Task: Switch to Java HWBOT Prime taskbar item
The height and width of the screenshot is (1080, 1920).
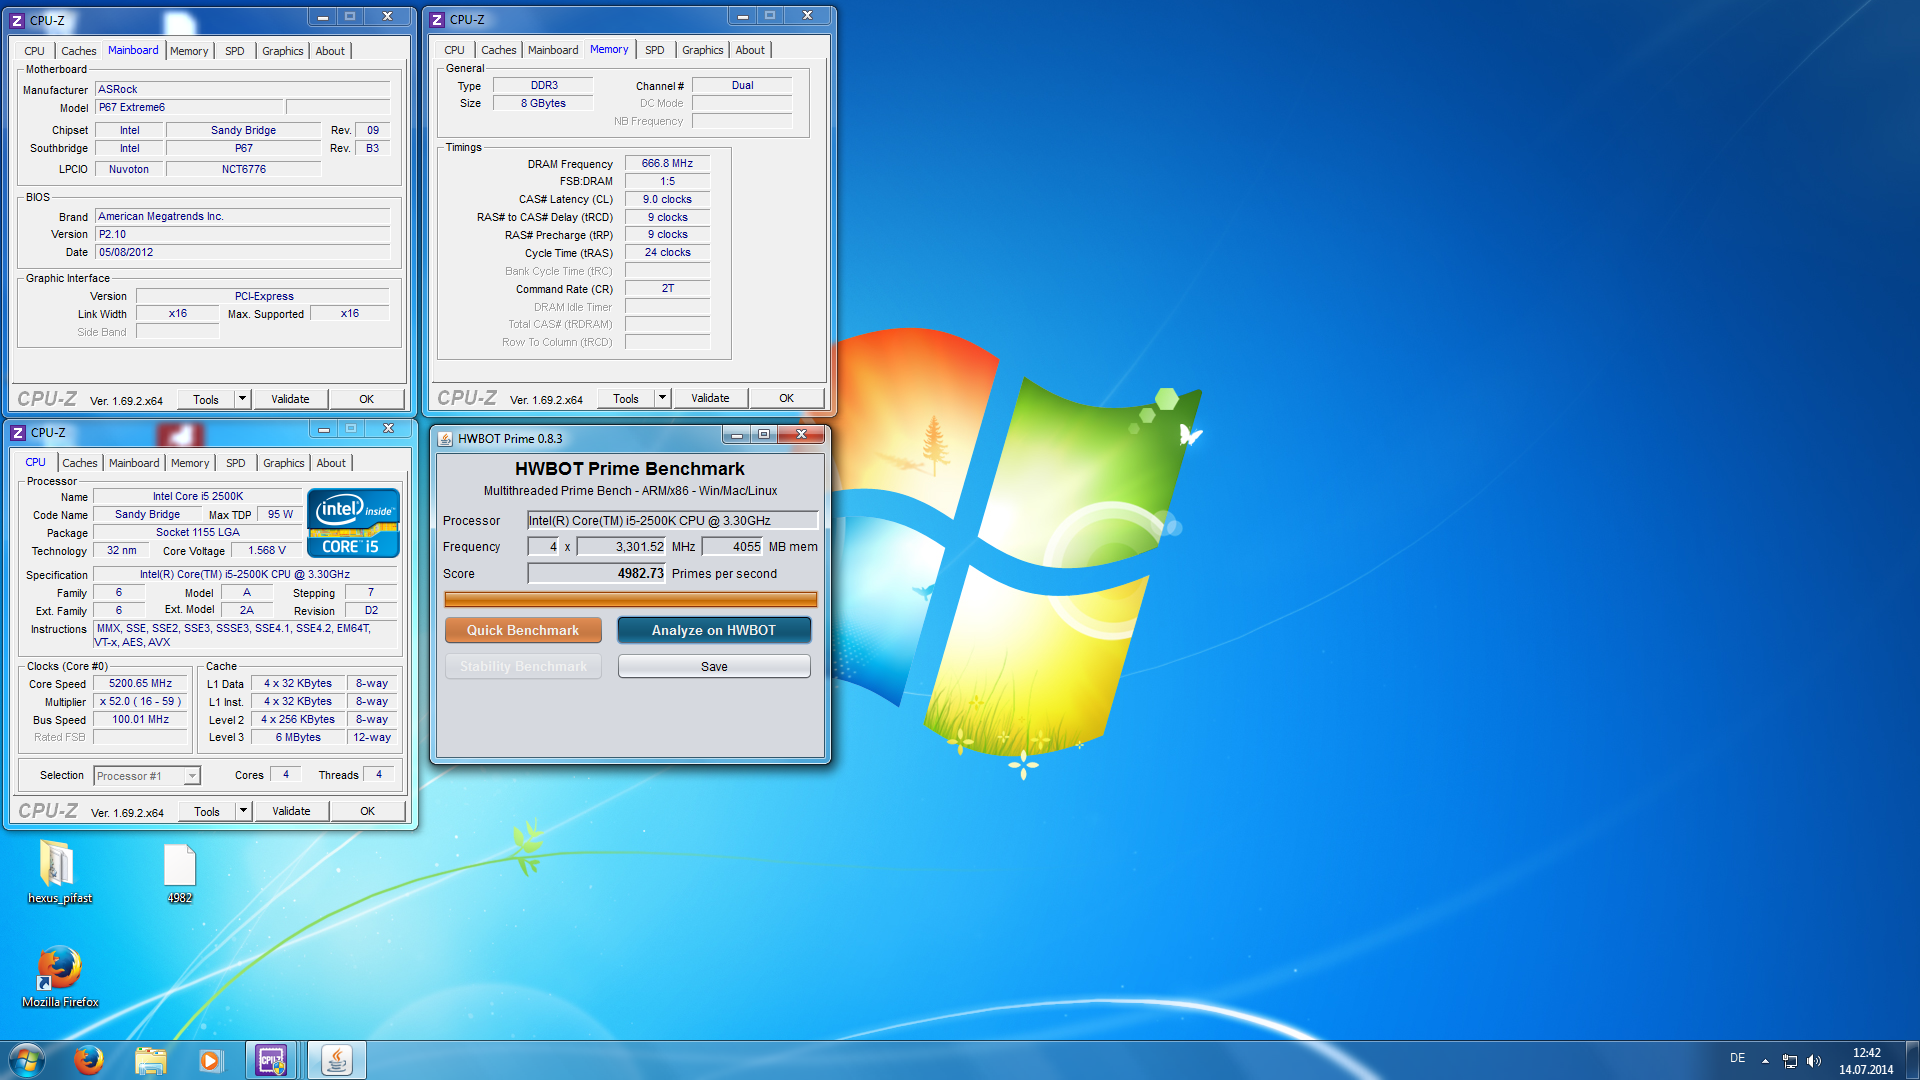Action: pyautogui.click(x=337, y=1060)
